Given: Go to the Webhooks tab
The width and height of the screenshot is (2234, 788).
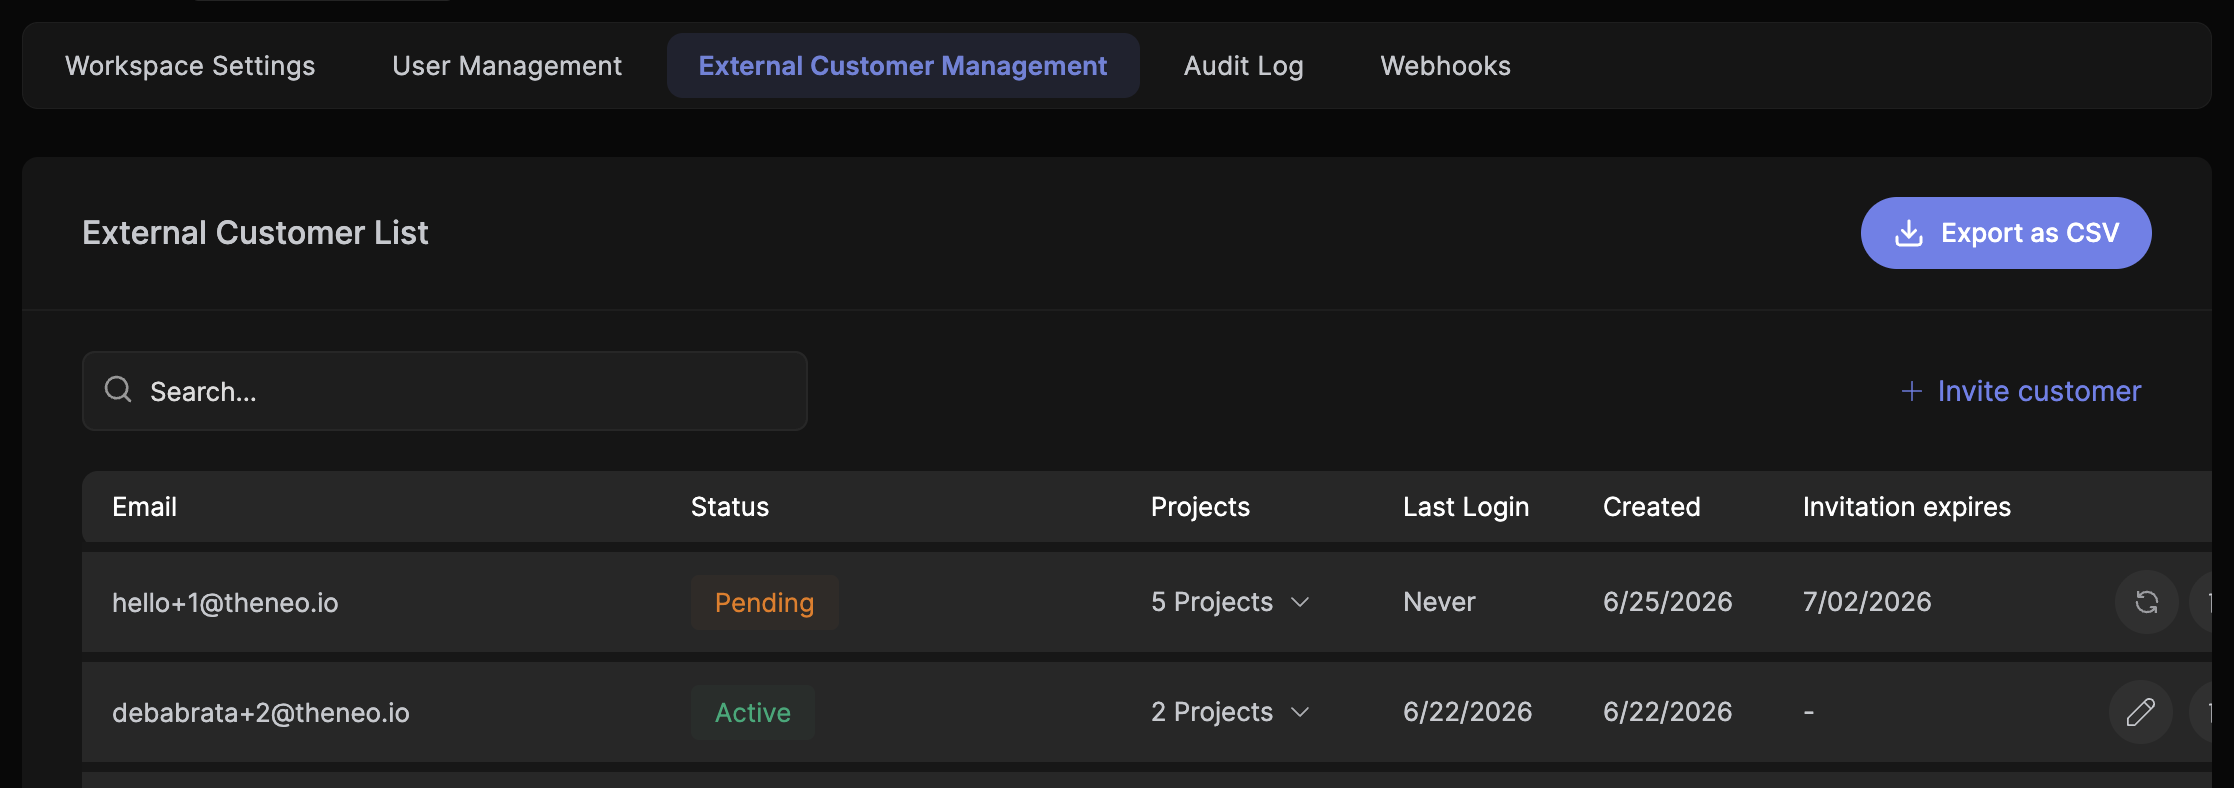Looking at the screenshot, I should tap(1446, 66).
